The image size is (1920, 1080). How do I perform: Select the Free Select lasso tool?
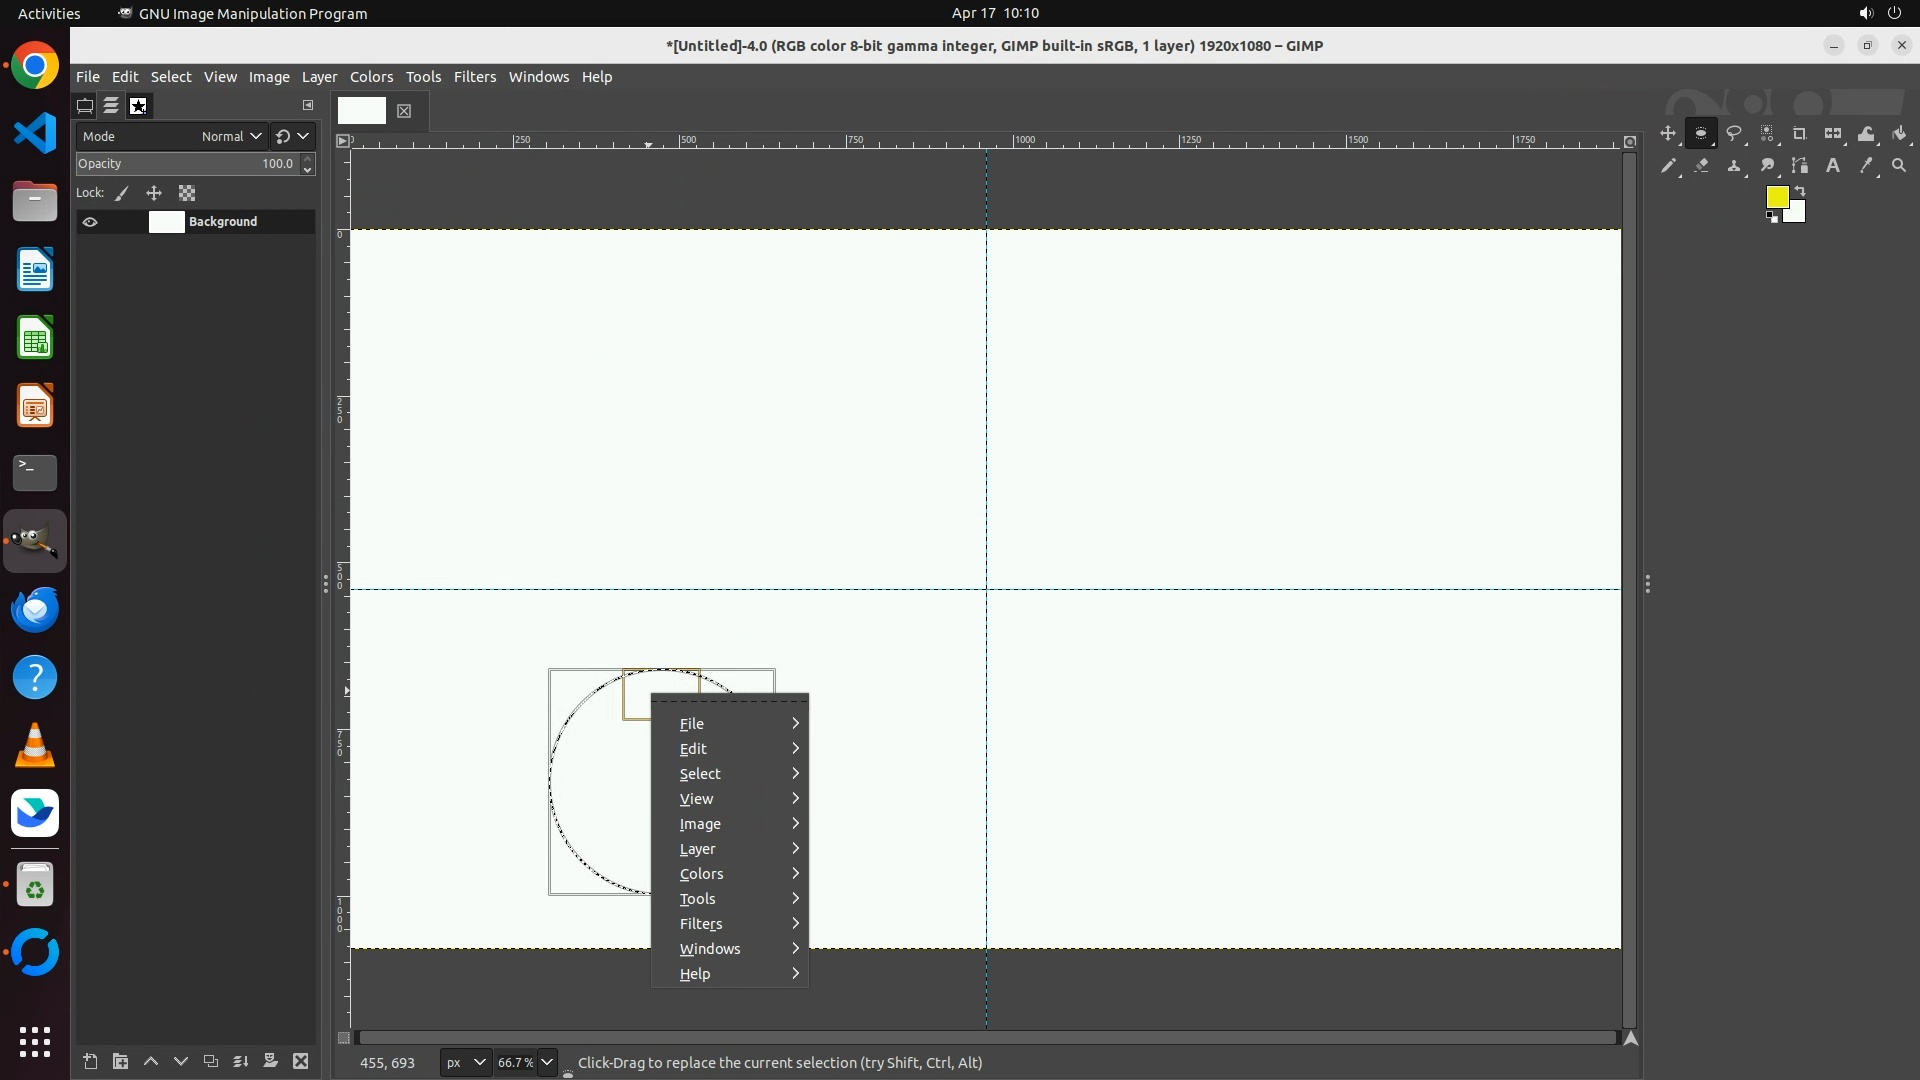click(x=1734, y=134)
